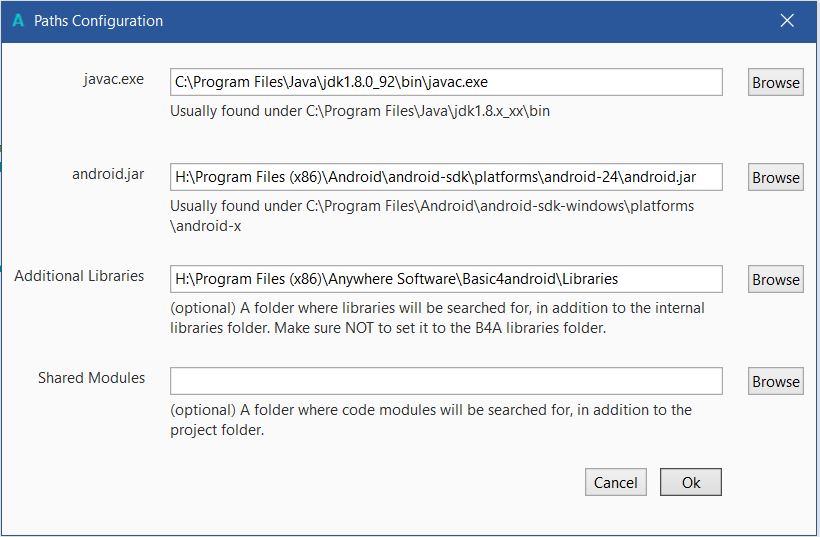Screen dimensions: 820x537
Task: Click the Additional Libraries label
Action: (x=79, y=276)
